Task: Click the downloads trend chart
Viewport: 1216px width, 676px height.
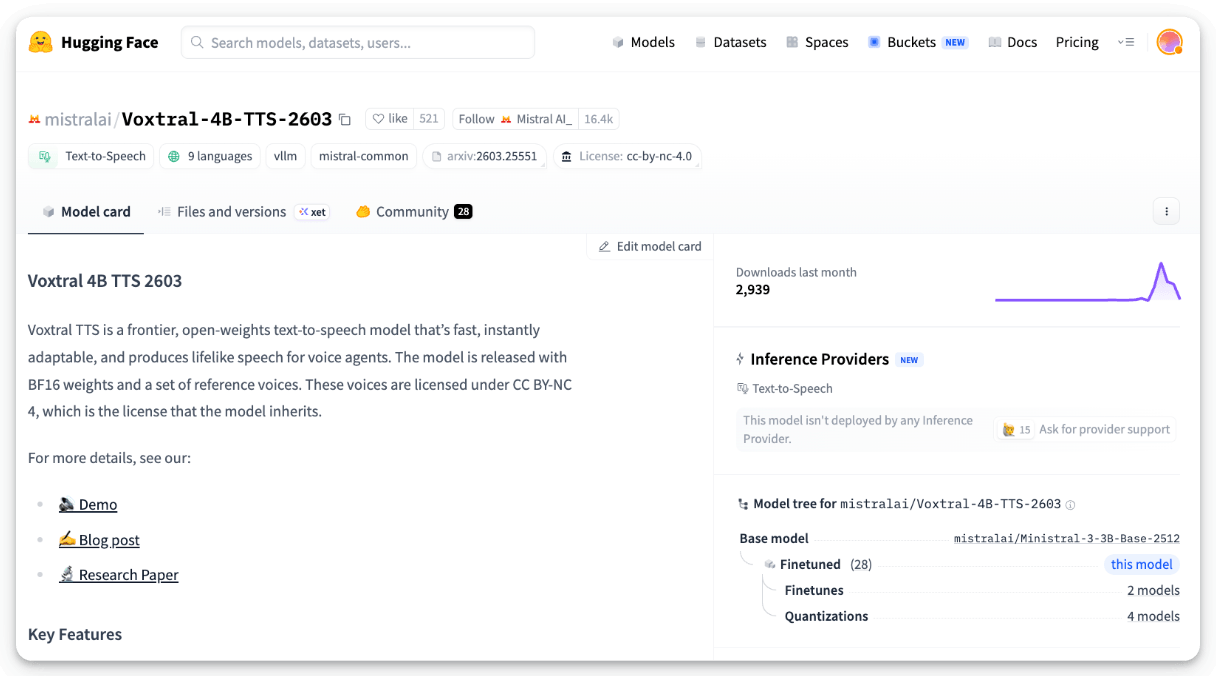Action: 1088,281
